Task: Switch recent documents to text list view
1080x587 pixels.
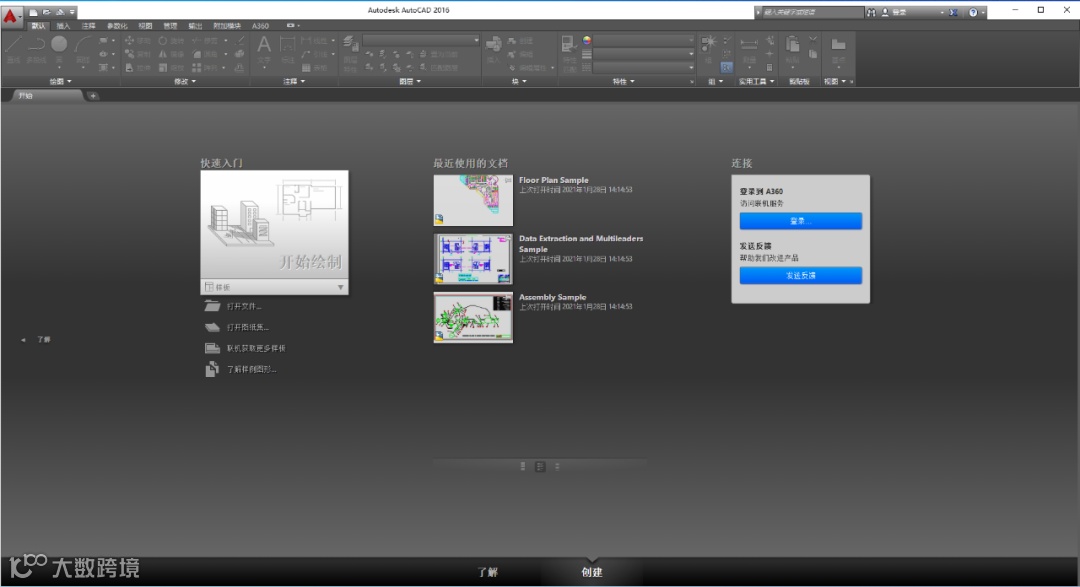Action: point(557,466)
